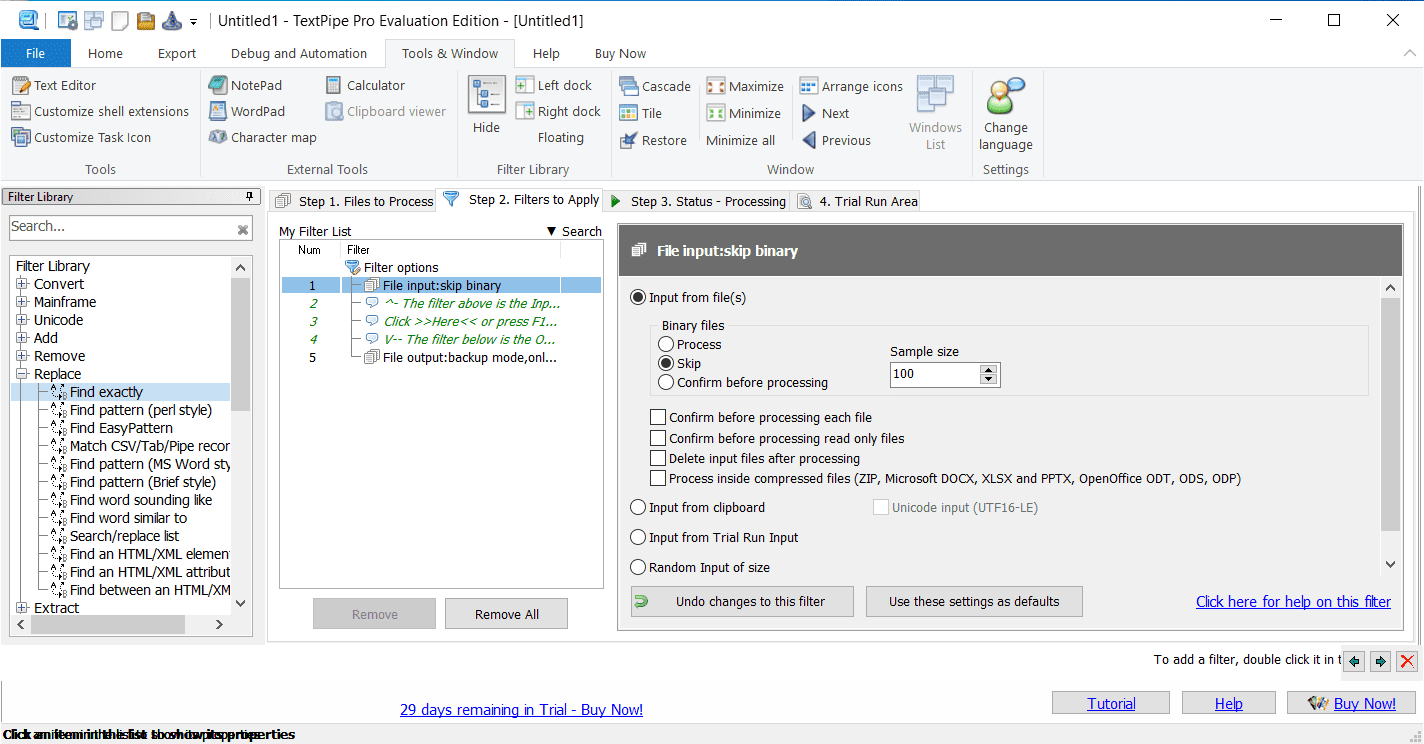
Task: Open the Debug and Automation ribbon tab
Action: tap(299, 54)
